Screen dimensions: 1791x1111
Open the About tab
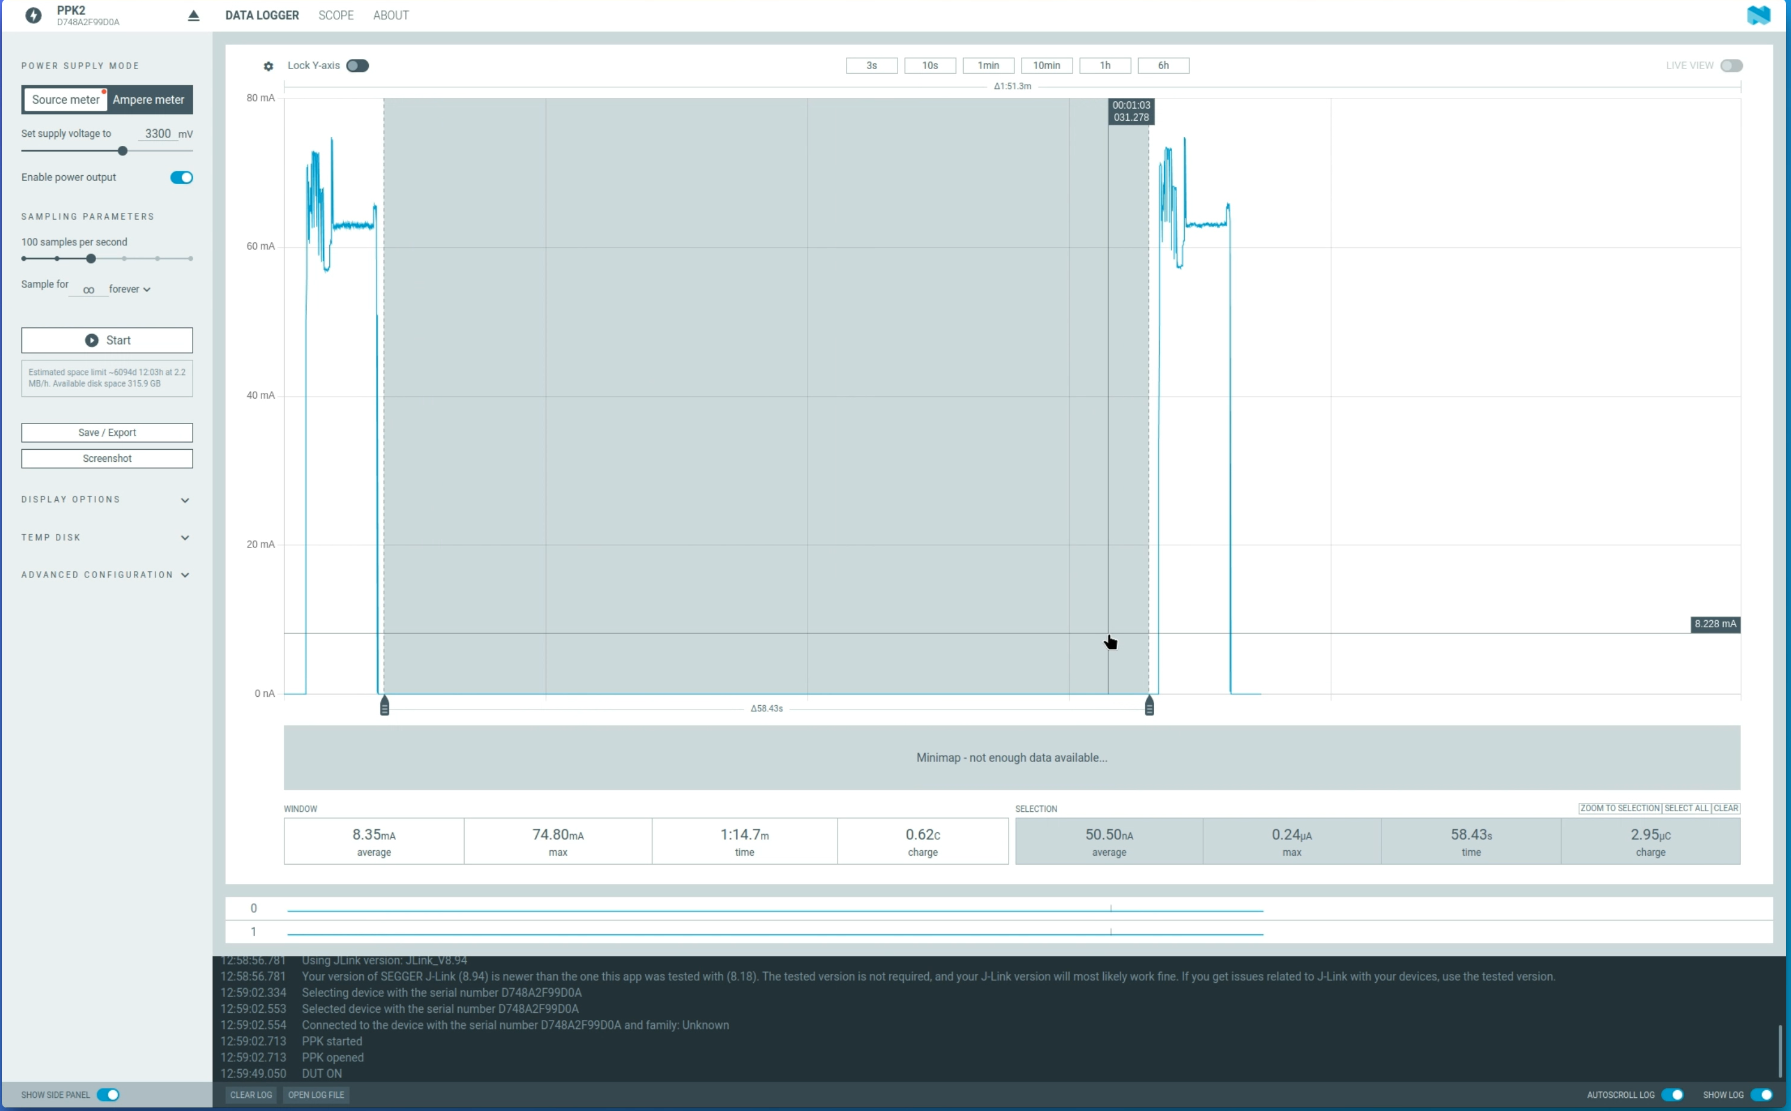pos(391,15)
